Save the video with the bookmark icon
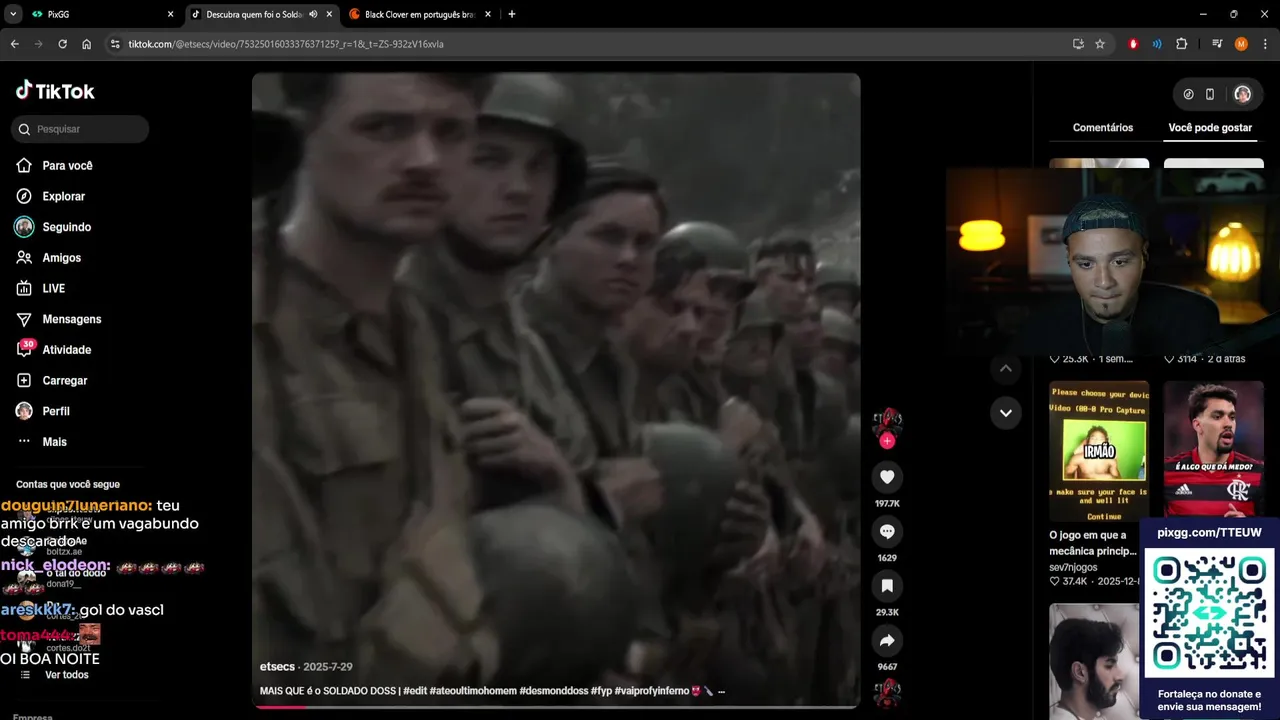1280x720 pixels. click(887, 586)
